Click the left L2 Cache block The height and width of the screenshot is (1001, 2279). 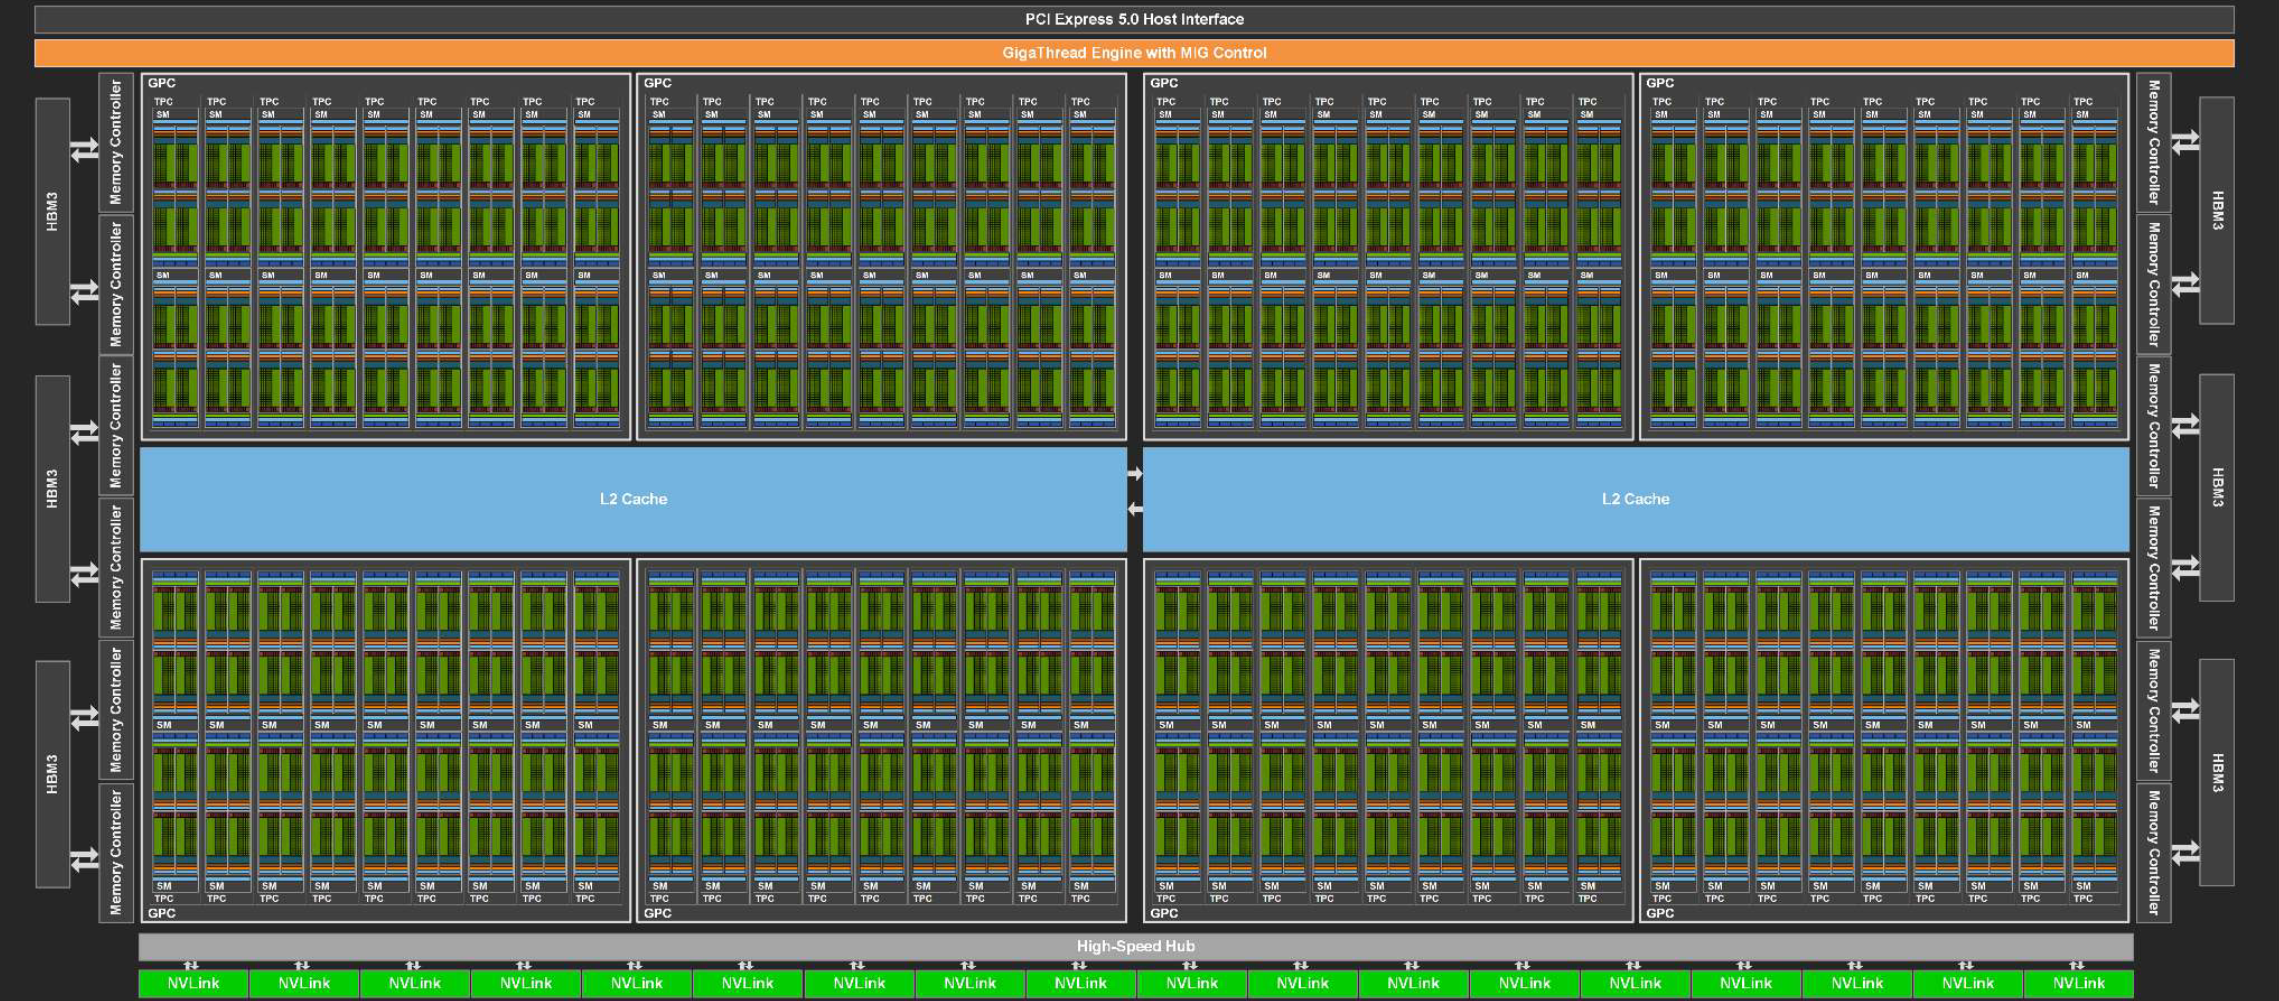[633, 499]
